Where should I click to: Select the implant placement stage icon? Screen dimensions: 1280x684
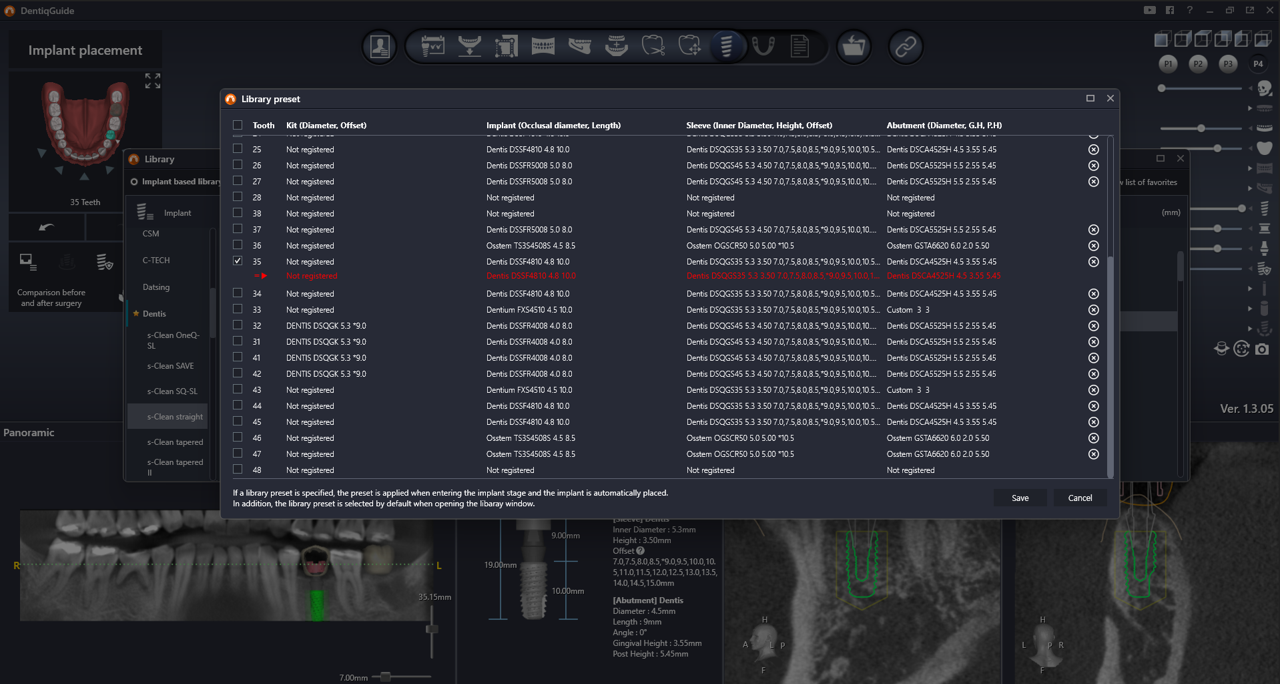pos(727,47)
